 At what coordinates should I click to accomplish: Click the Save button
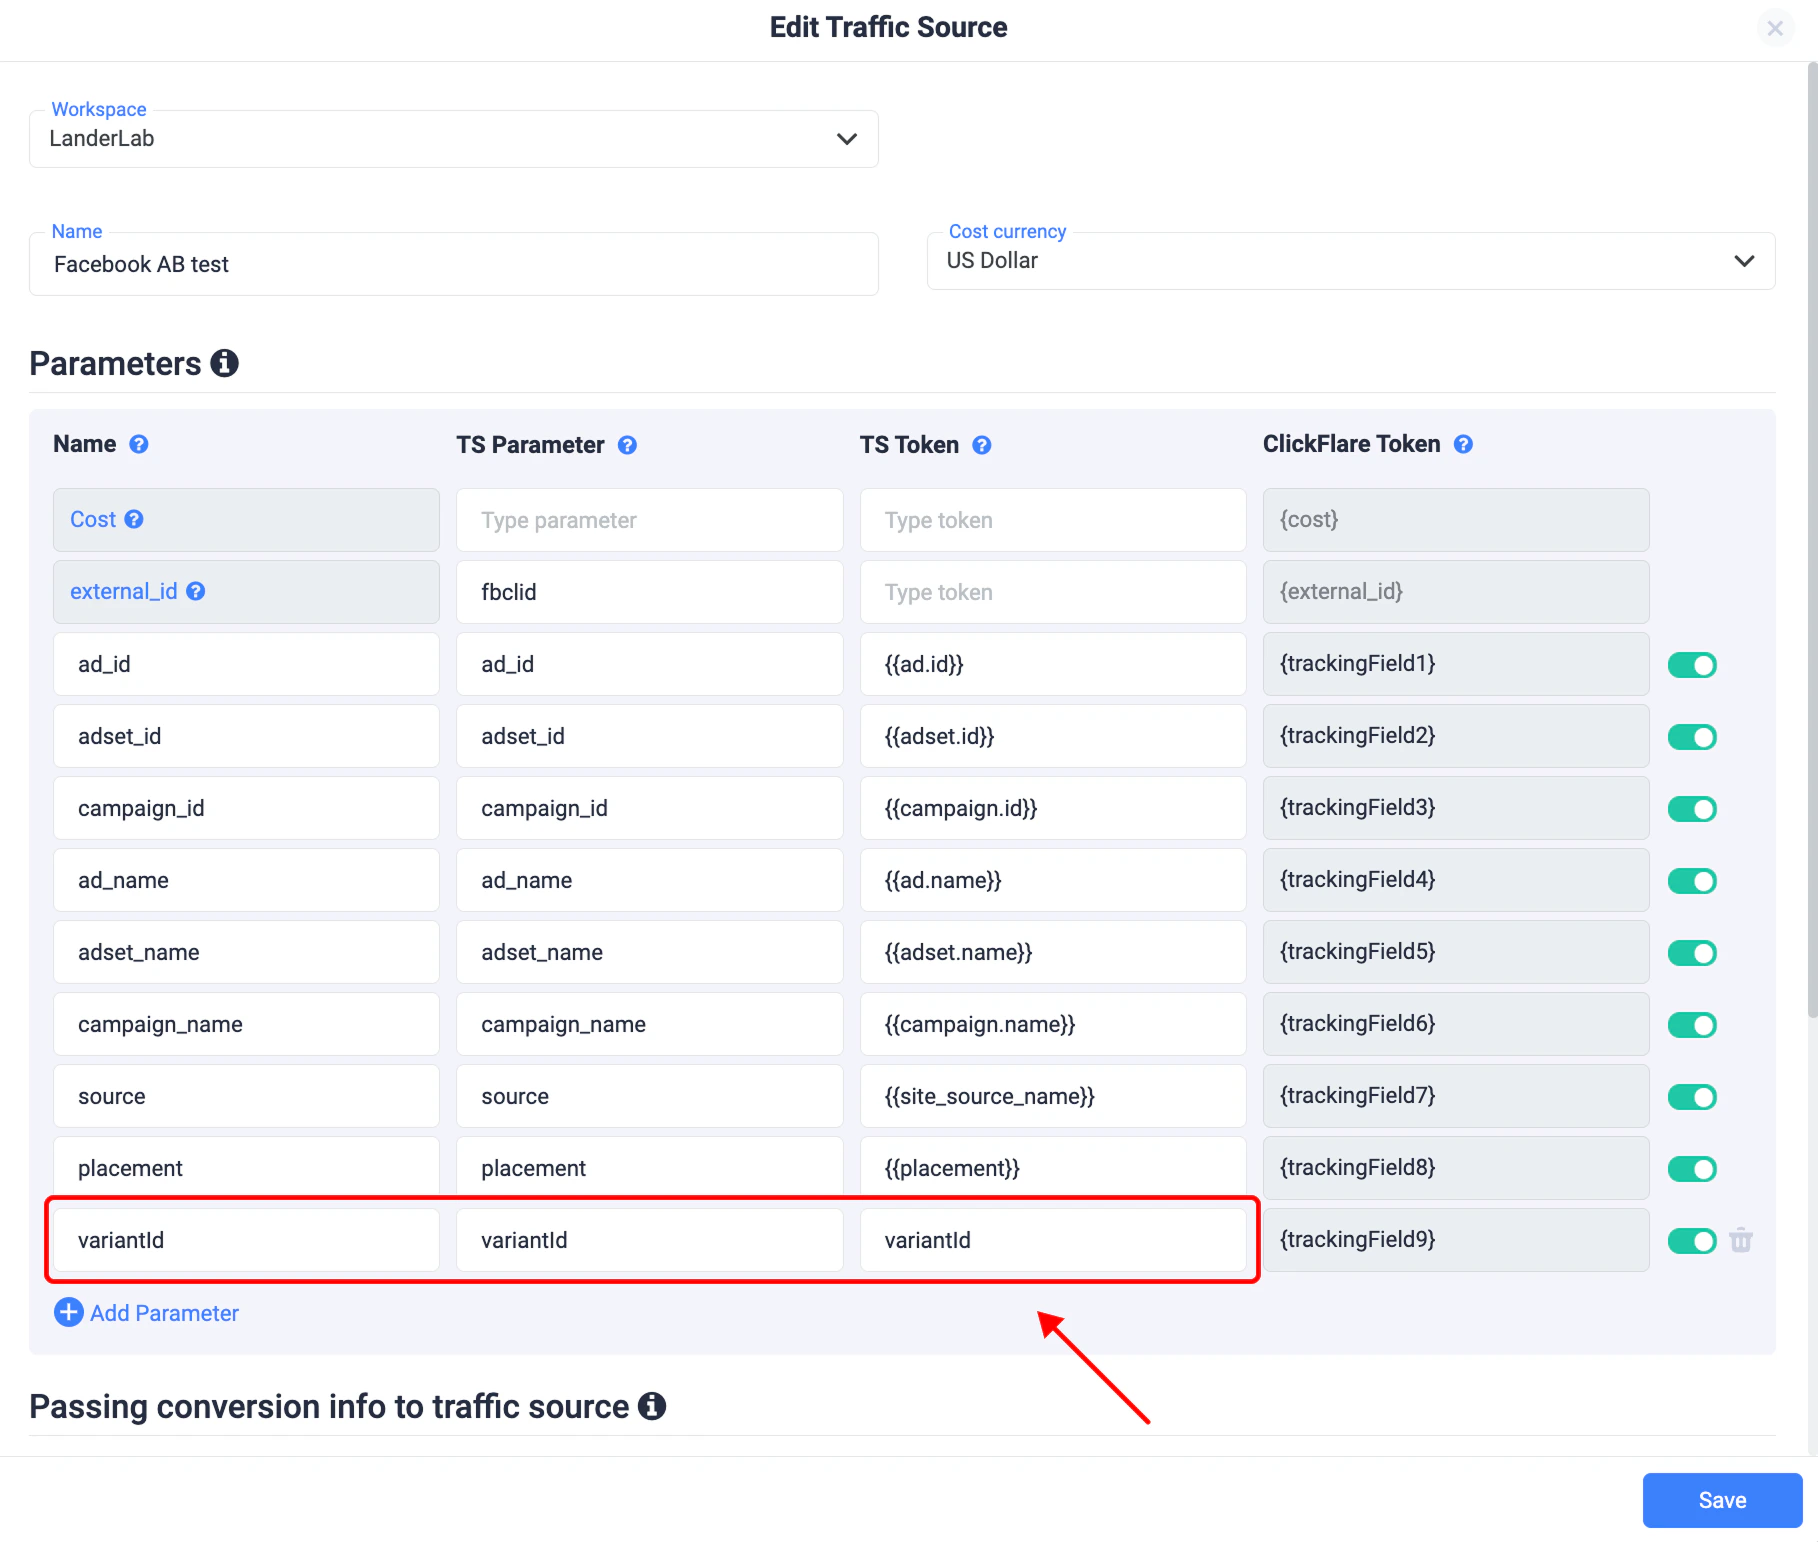(x=1722, y=1500)
